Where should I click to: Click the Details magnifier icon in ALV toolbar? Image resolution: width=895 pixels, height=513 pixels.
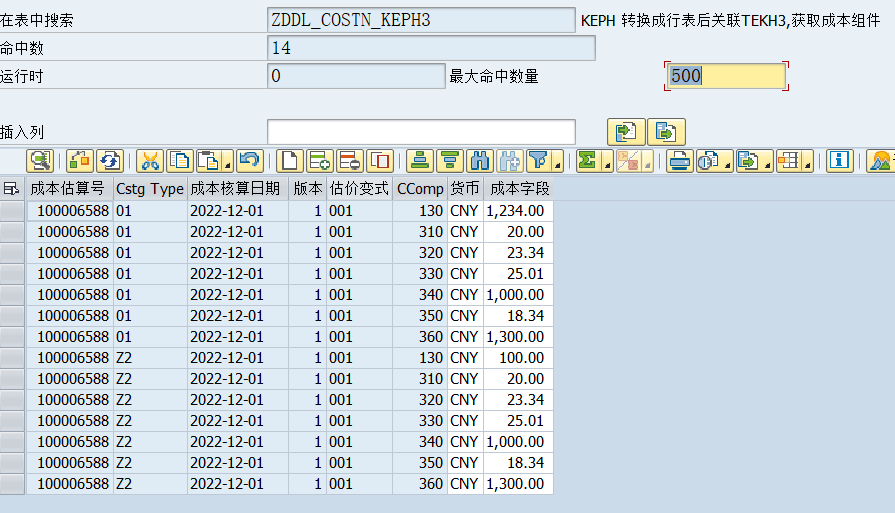point(40,161)
